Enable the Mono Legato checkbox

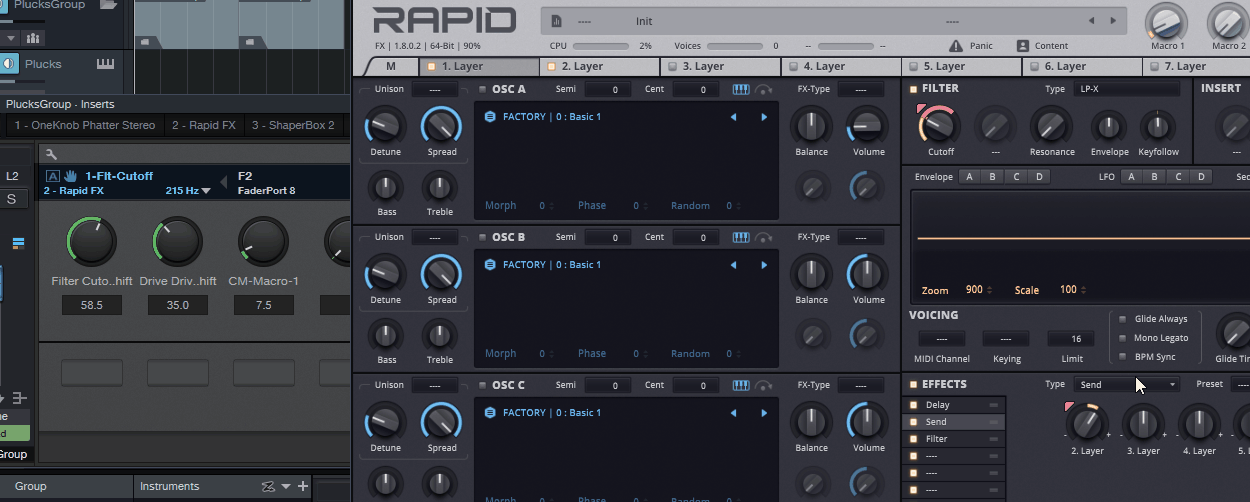coord(1122,338)
